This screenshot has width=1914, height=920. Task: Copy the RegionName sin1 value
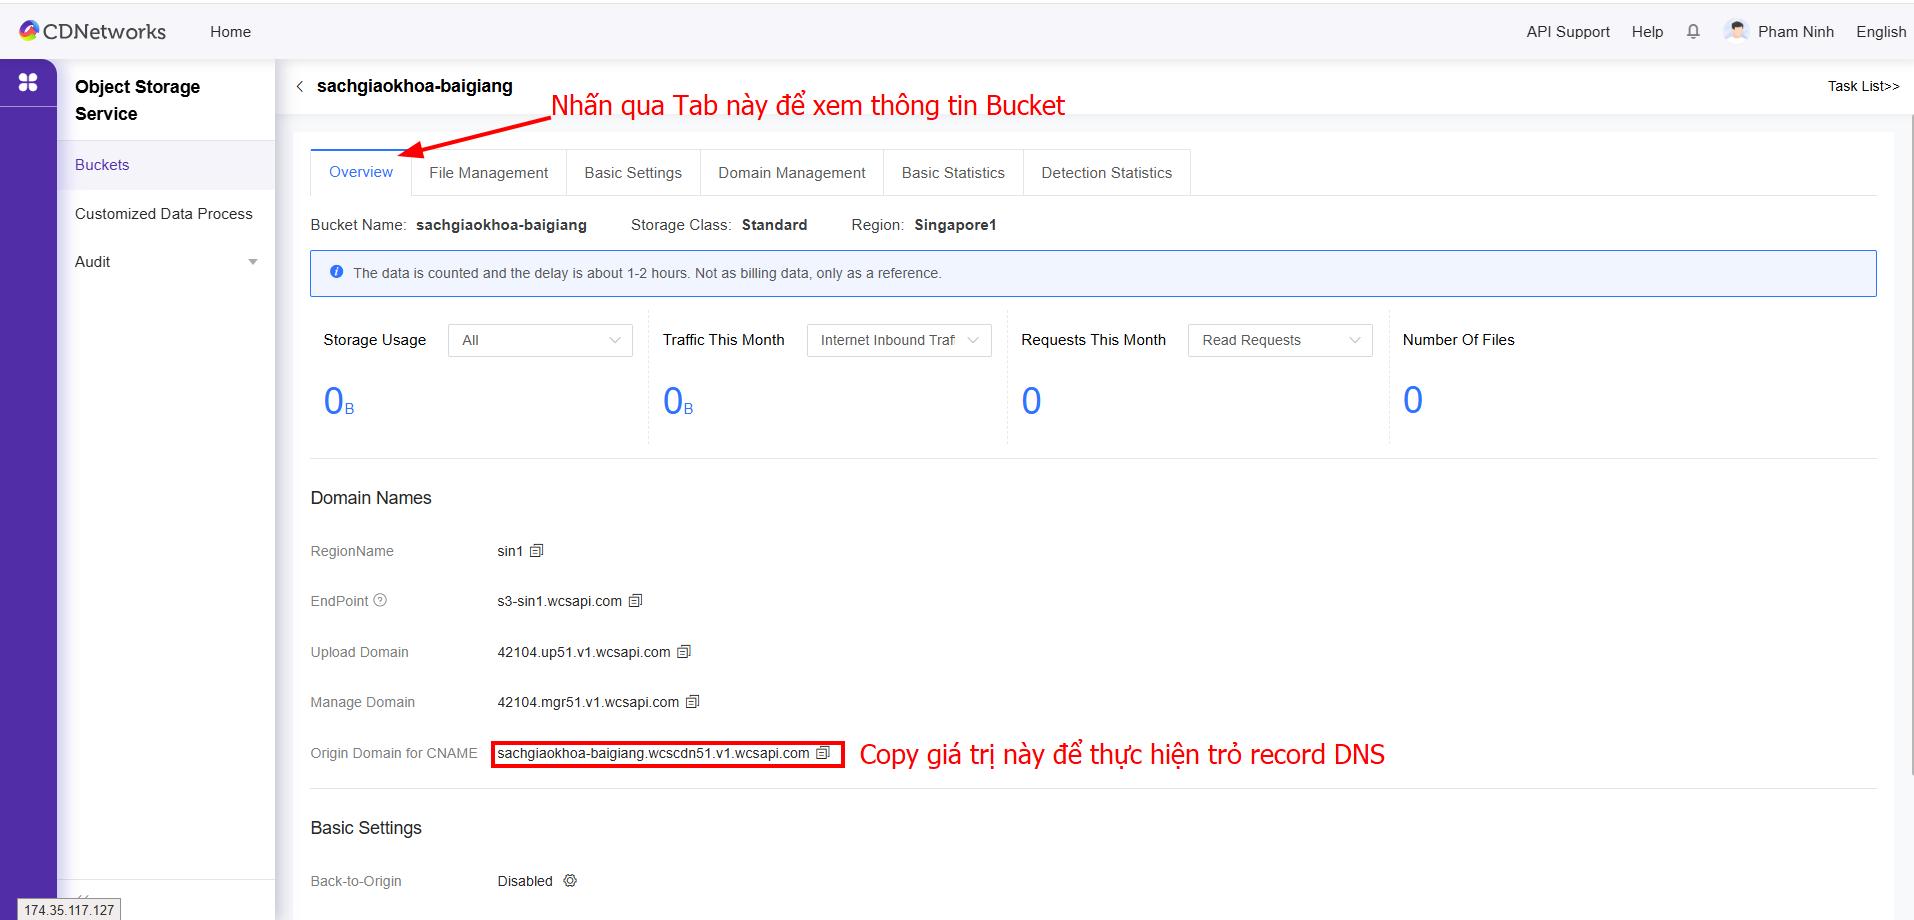[536, 551]
